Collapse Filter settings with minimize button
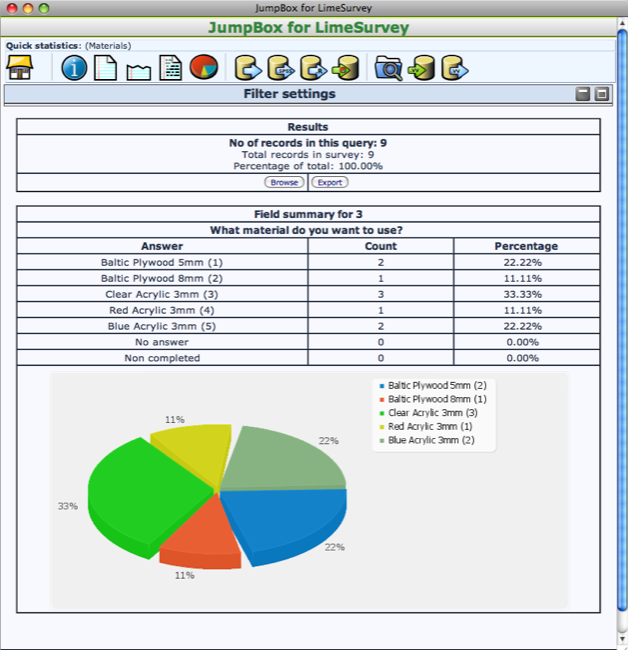The width and height of the screenshot is (628, 650). pyautogui.click(x=582, y=94)
